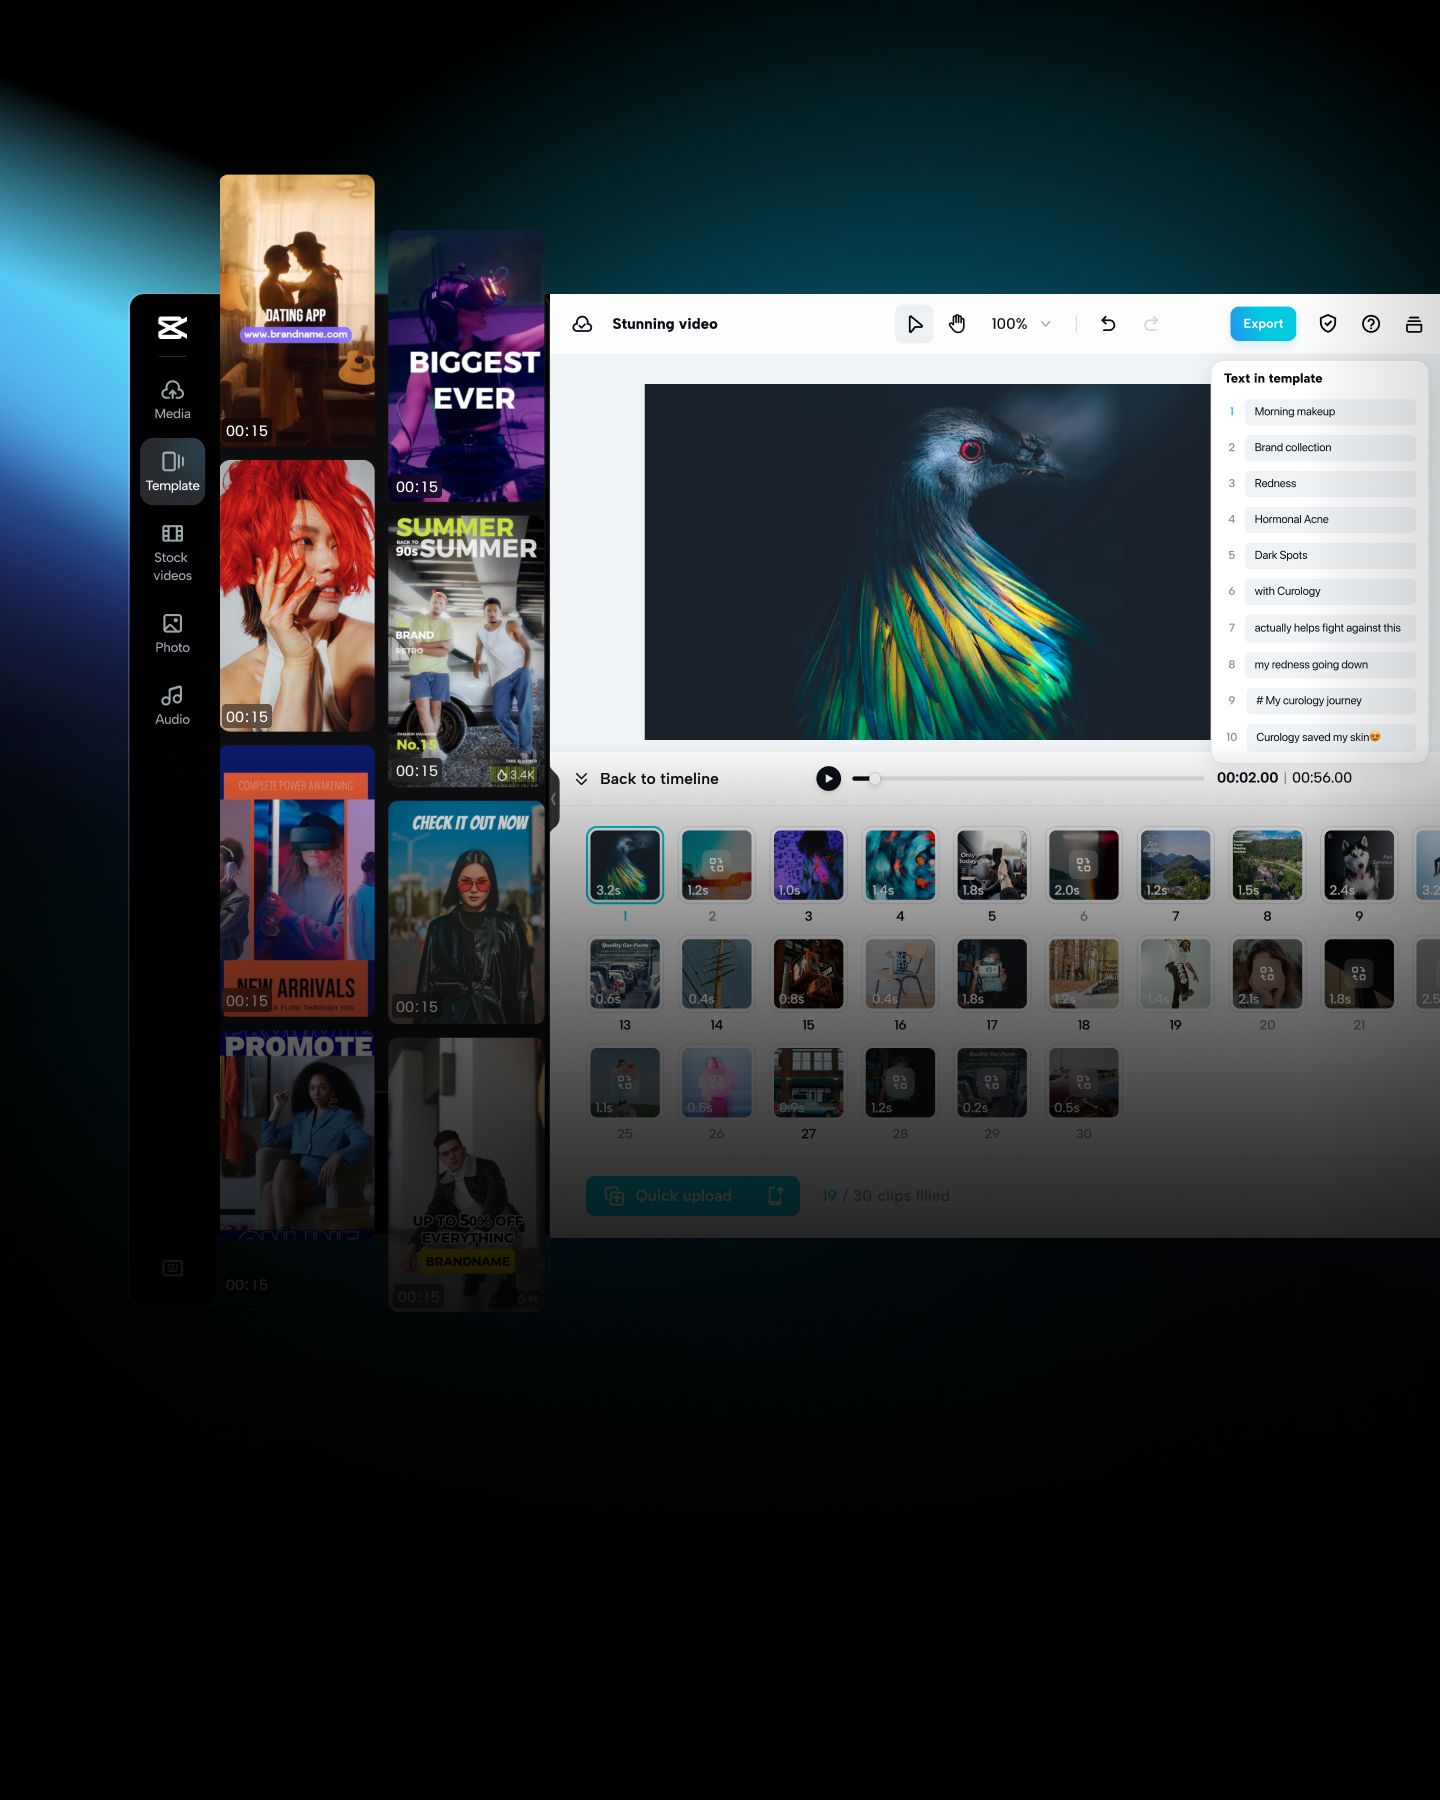1440x1800 pixels.
Task: Open the layers stack icon
Action: pos(1414,324)
